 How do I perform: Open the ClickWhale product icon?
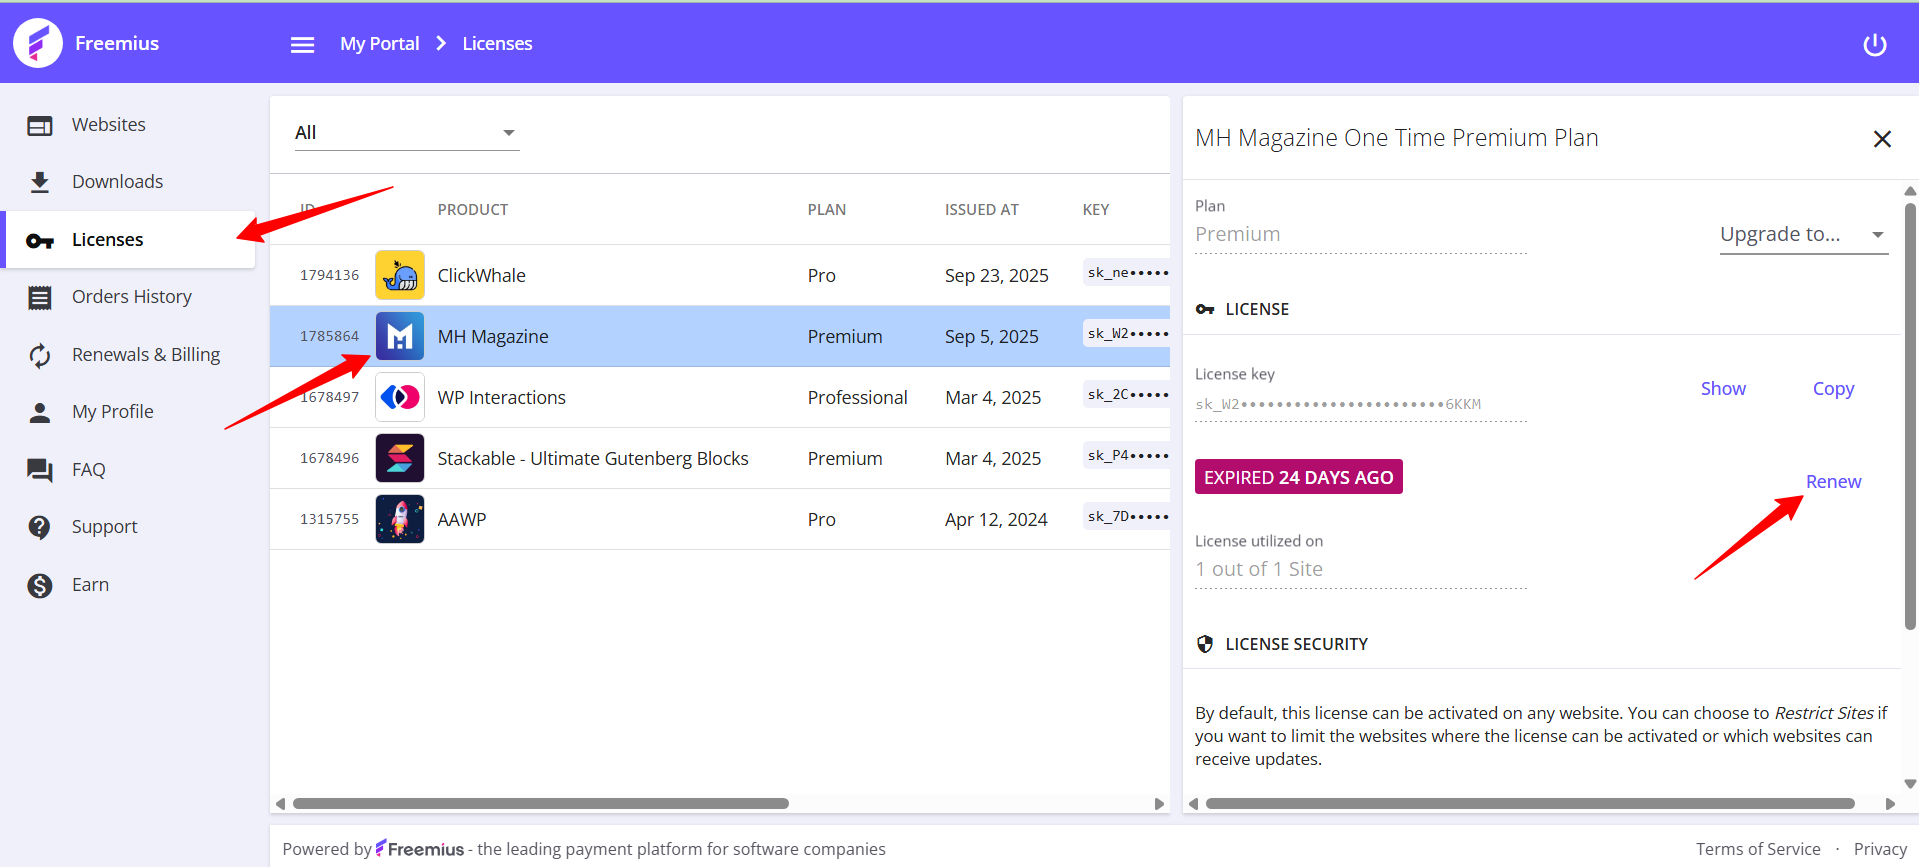click(400, 275)
